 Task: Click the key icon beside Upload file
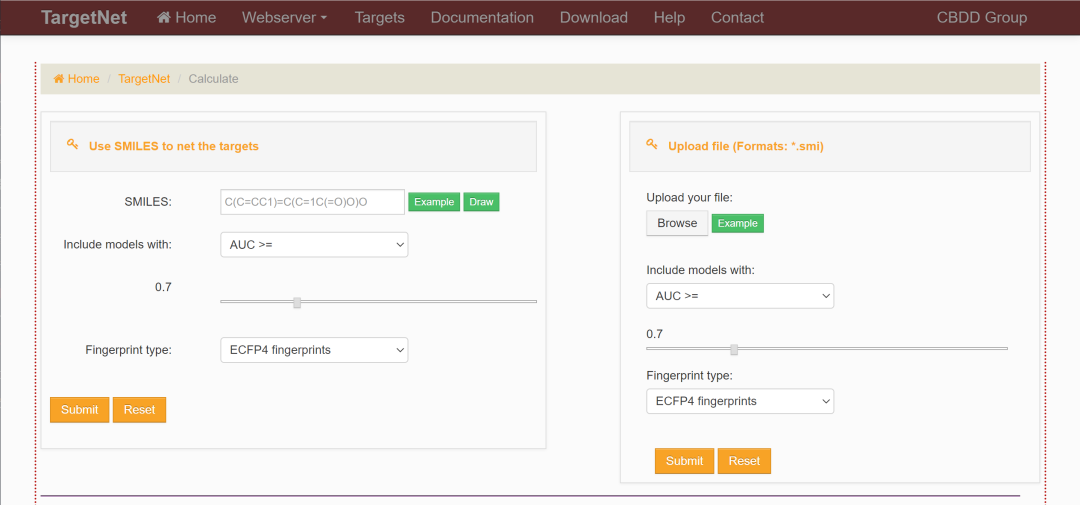pos(652,145)
